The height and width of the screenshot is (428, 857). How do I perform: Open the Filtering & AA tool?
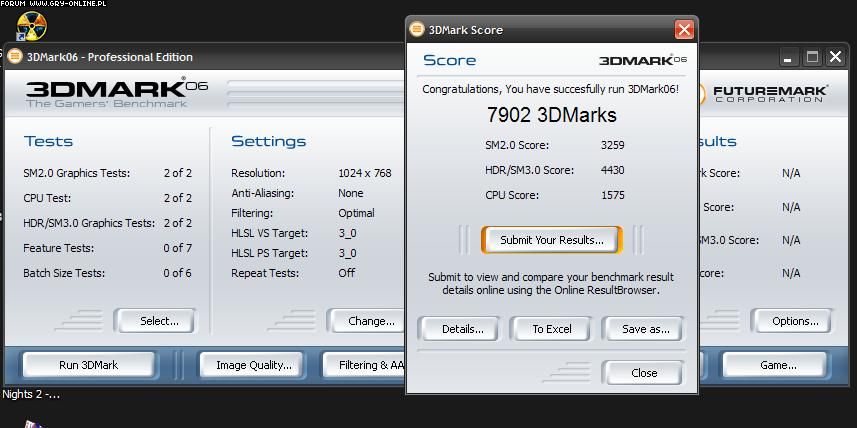(364, 365)
